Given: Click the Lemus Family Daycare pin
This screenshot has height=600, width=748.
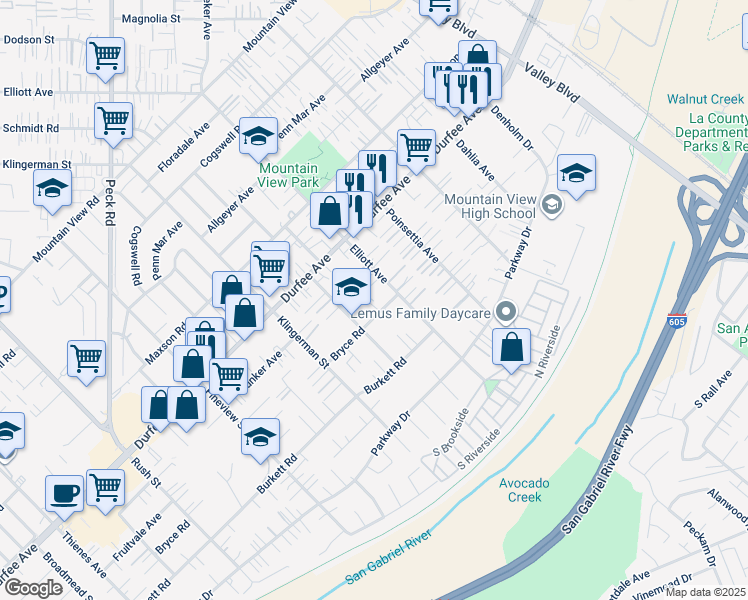Looking at the screenshot, I should [506, 311].
